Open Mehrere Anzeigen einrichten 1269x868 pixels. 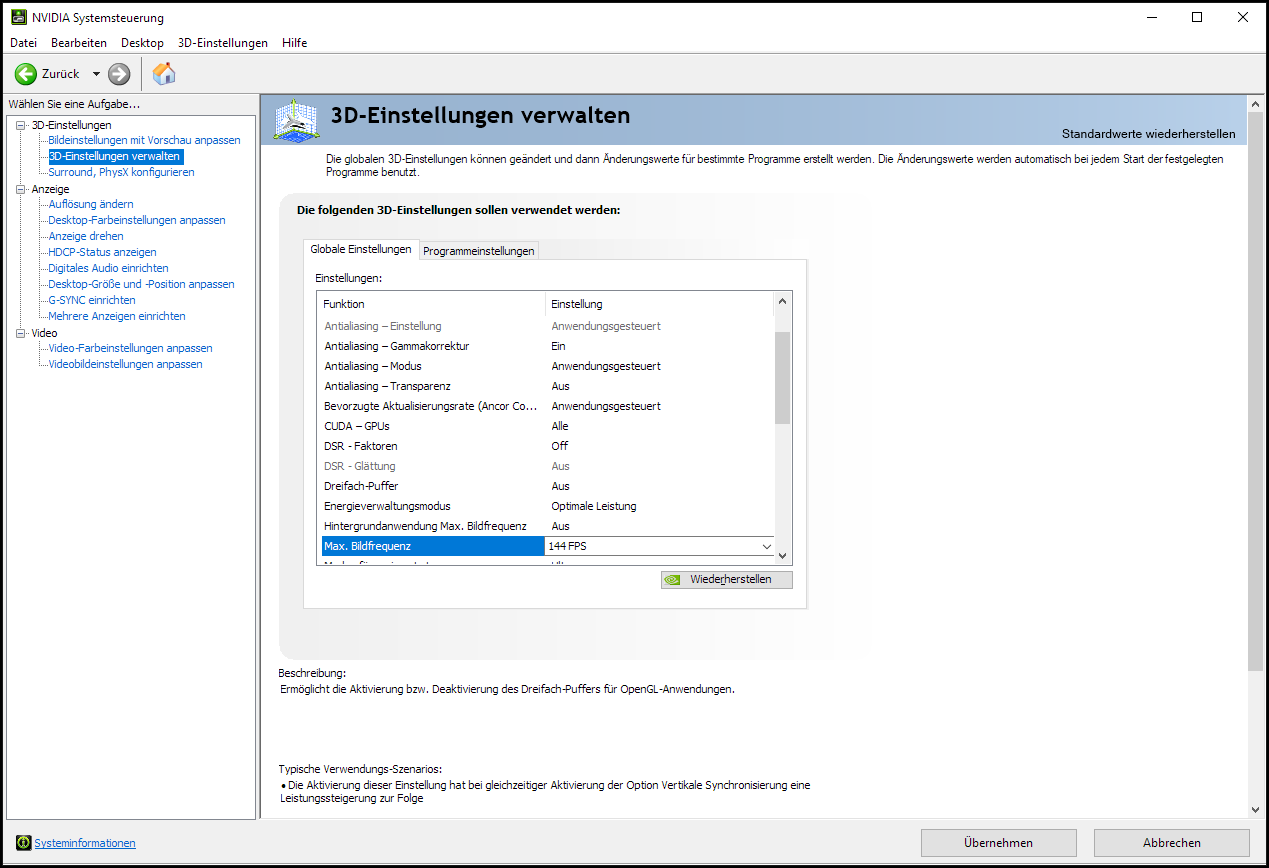[x=117, y=316]
